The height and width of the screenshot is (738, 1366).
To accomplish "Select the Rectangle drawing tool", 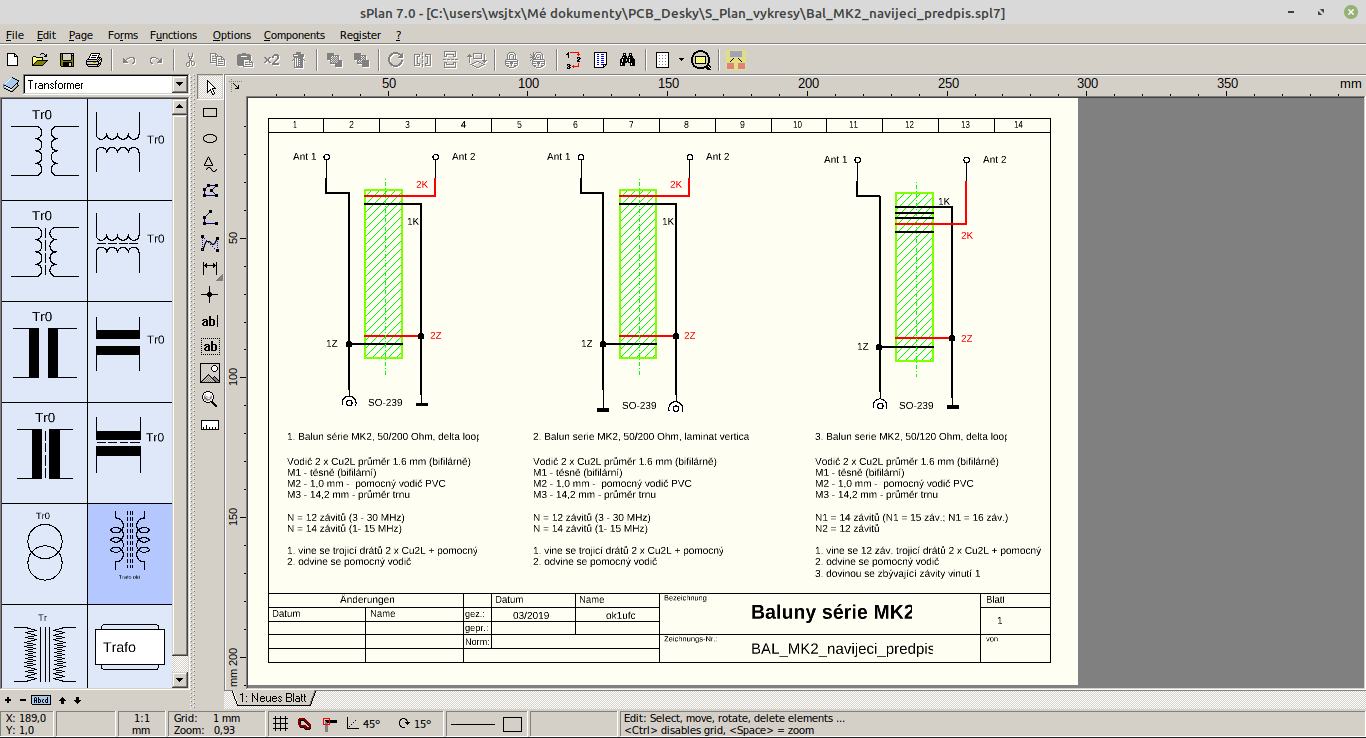I will coord(211,113).
